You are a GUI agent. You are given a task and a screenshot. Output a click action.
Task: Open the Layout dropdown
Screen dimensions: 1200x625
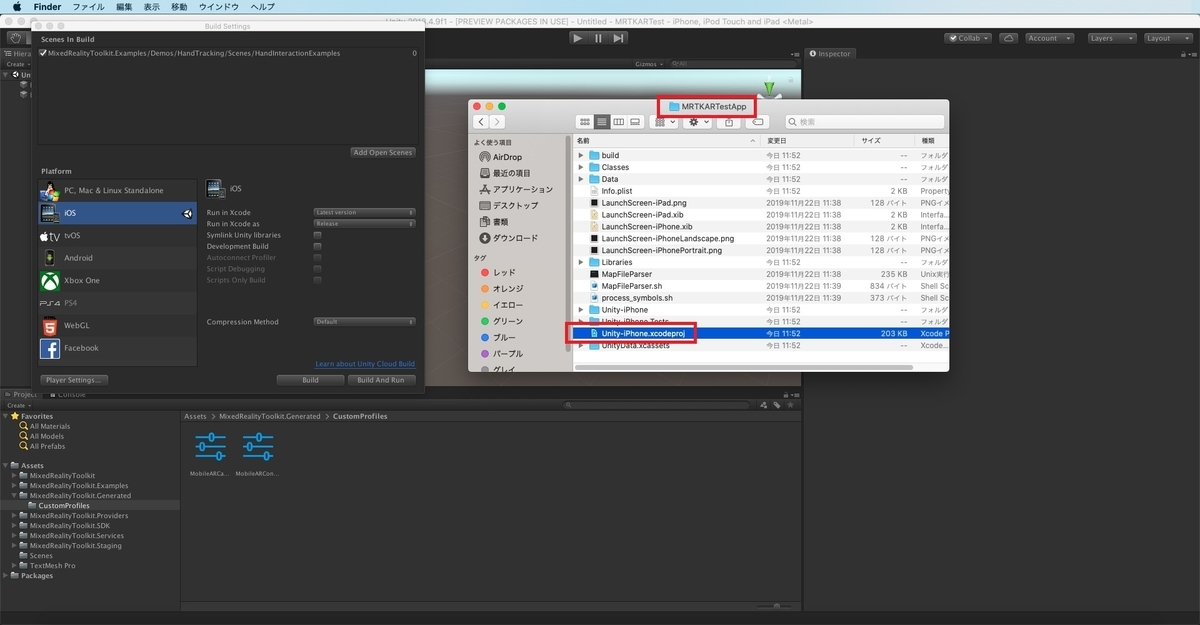tap(1166, 38)
